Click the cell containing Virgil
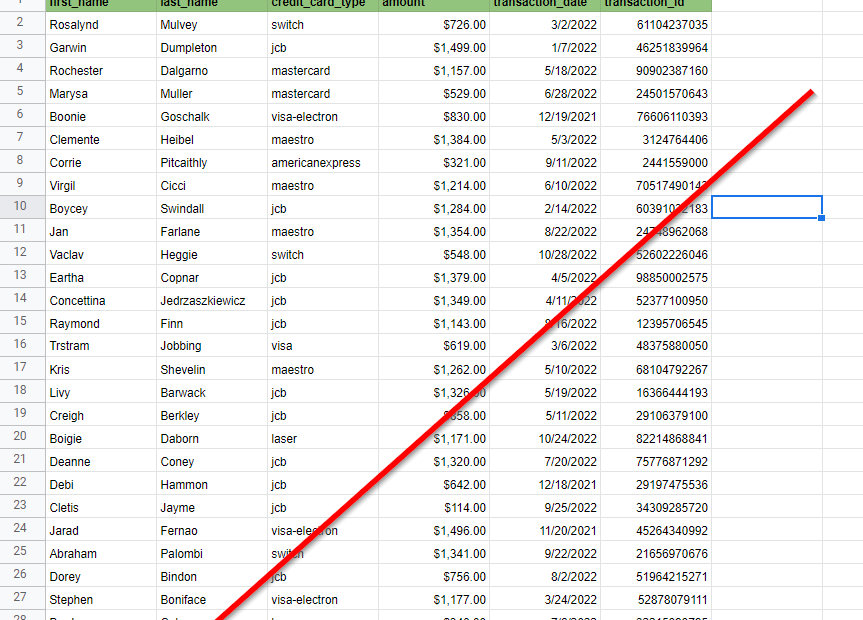 (101, 186)
